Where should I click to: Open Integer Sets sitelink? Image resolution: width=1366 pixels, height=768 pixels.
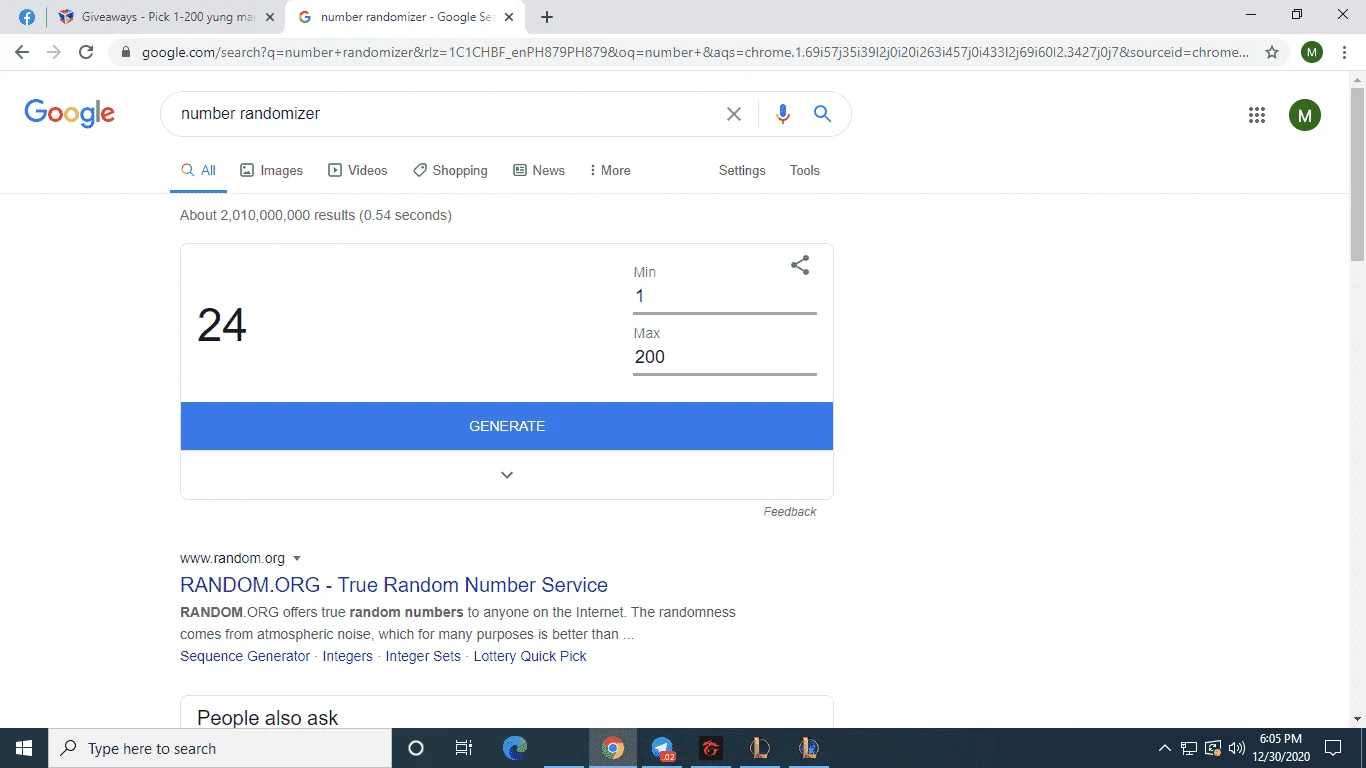(x=423, y=656)
